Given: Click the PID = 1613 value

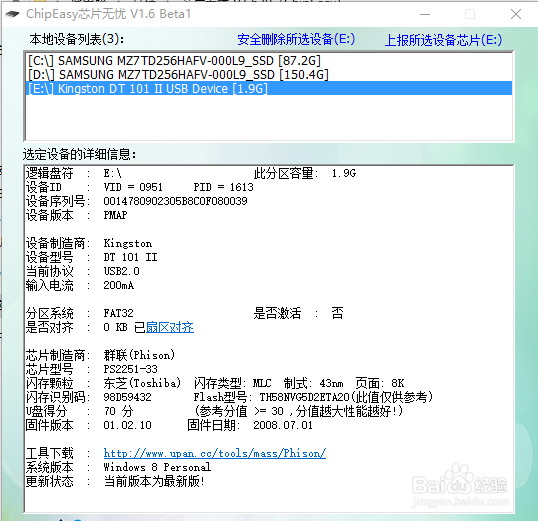Looking at the screenshot, I should point(223,187).
